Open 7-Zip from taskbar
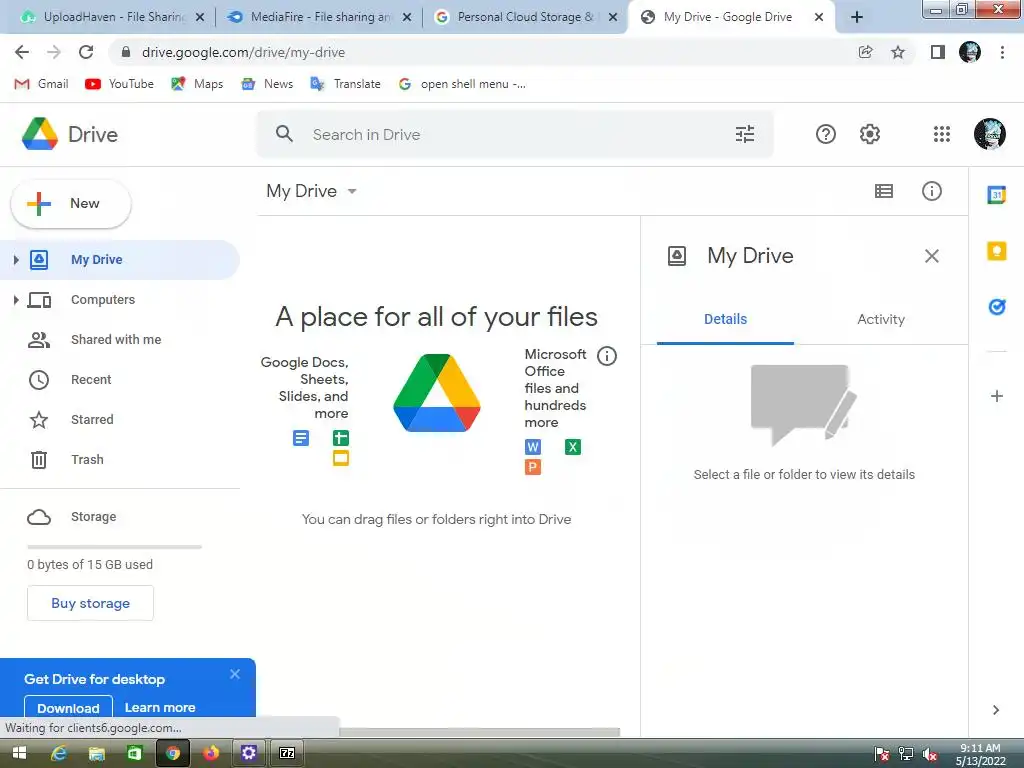 pyautogui.click(x=287, y=753)
